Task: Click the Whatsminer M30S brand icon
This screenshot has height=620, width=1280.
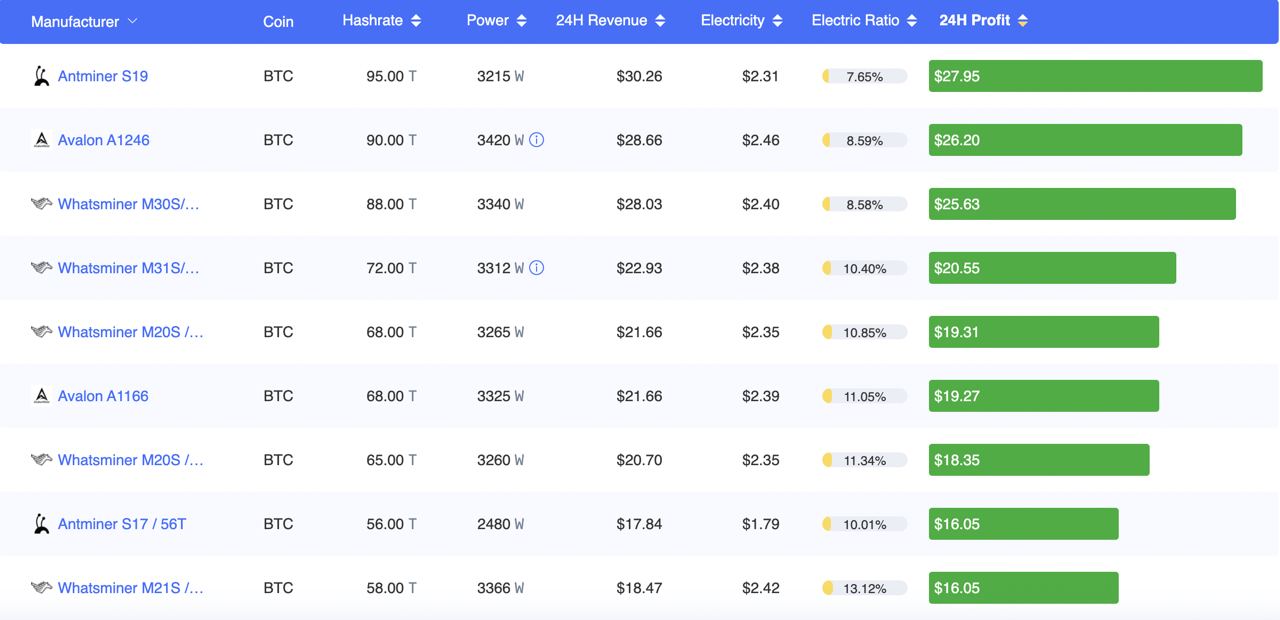Action: (41, 204)
